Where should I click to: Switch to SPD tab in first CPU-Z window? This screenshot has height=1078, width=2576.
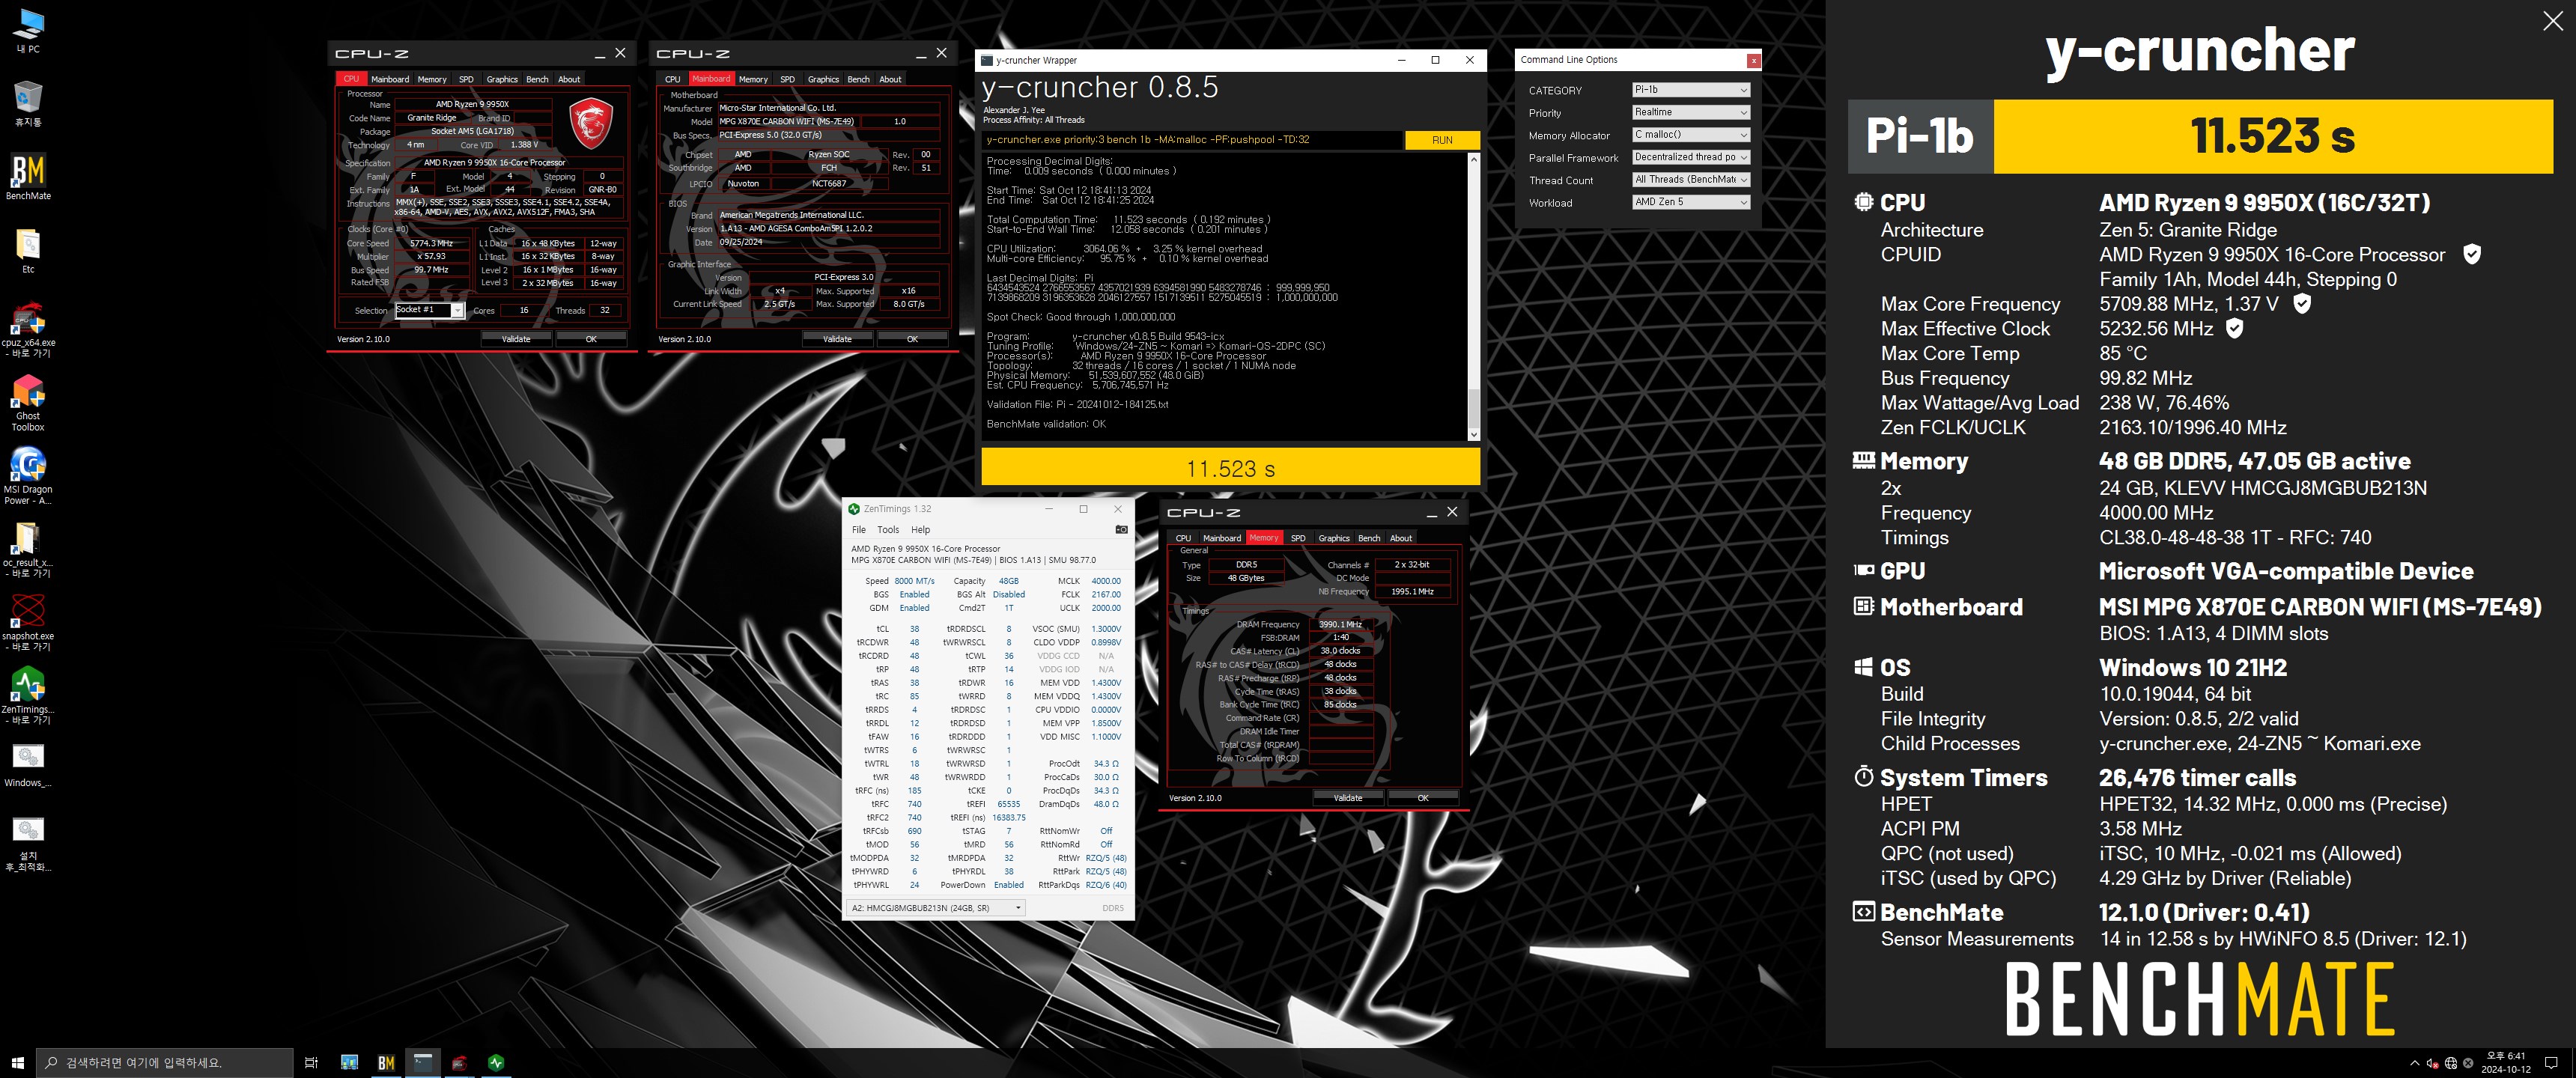tap(466, 79)
